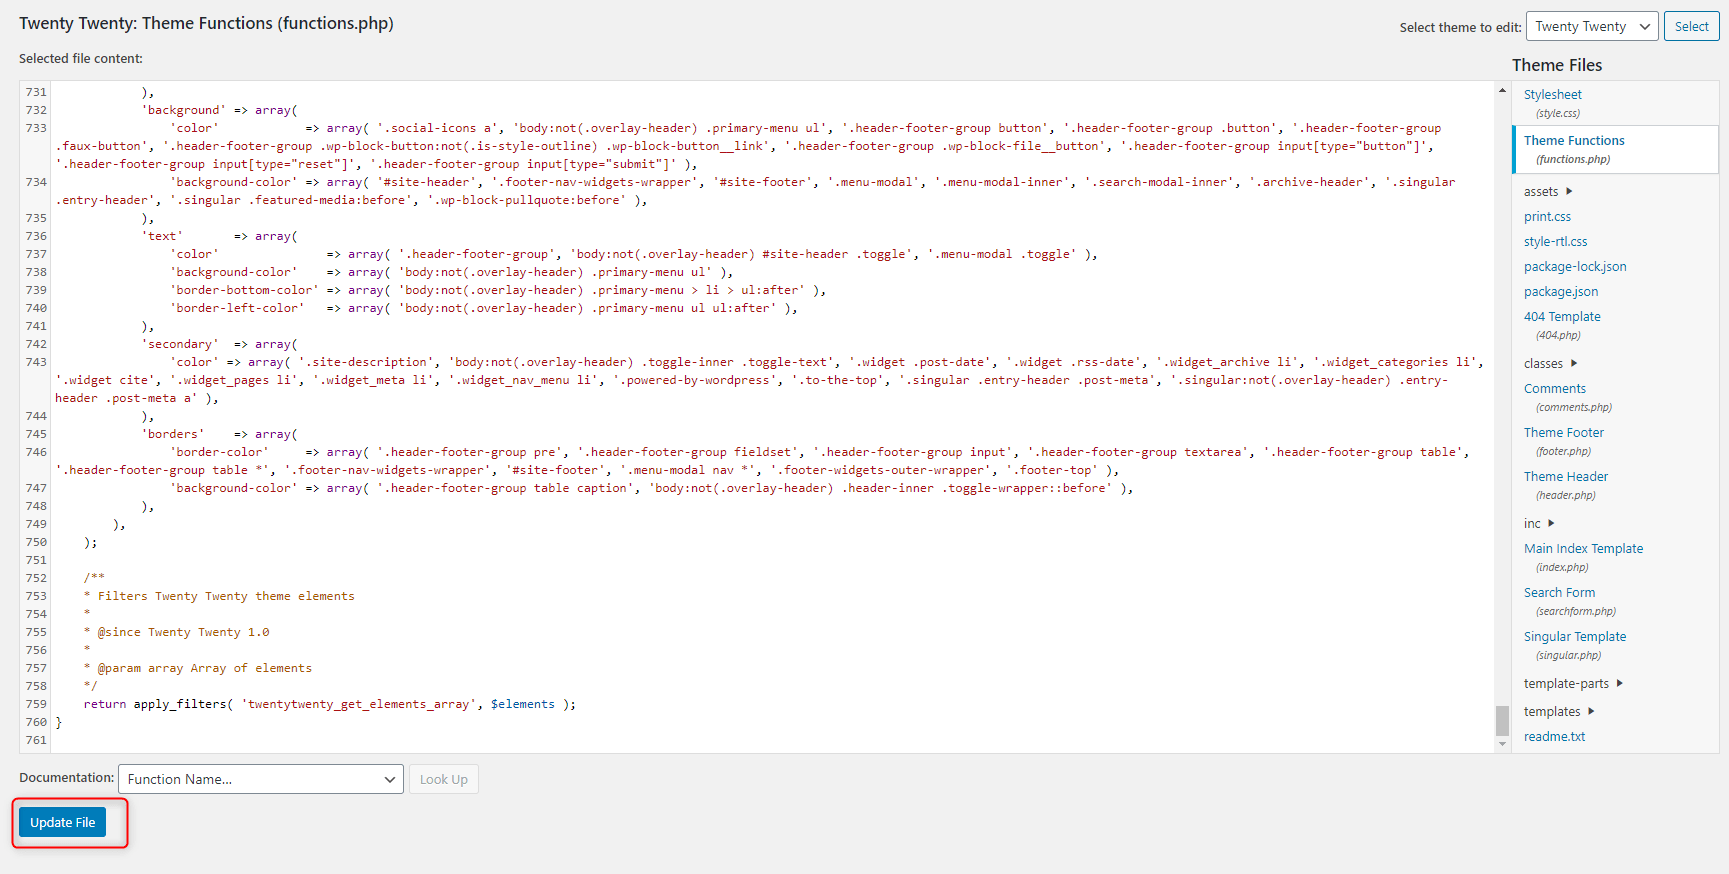This screenshot has height=874, width=1729.
Task: Open the style-rtl.css file
Action: pyautogui.click(x=1555, y=241)
